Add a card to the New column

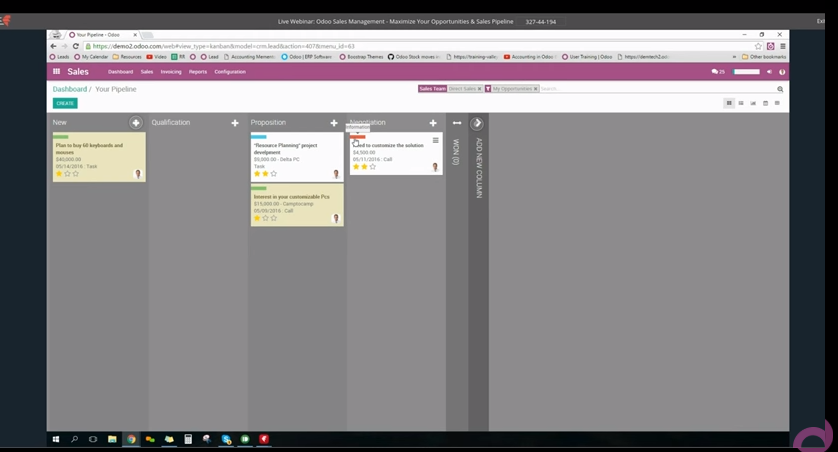(136, 123)
